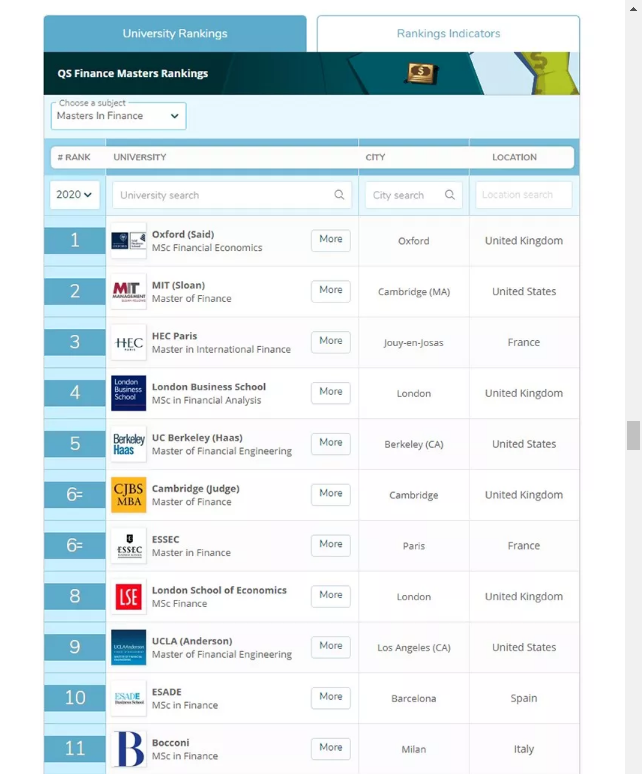This screenshot has height=774, width=642.
Task: Click the Bocconi logo
Action: tap(128, 749)
